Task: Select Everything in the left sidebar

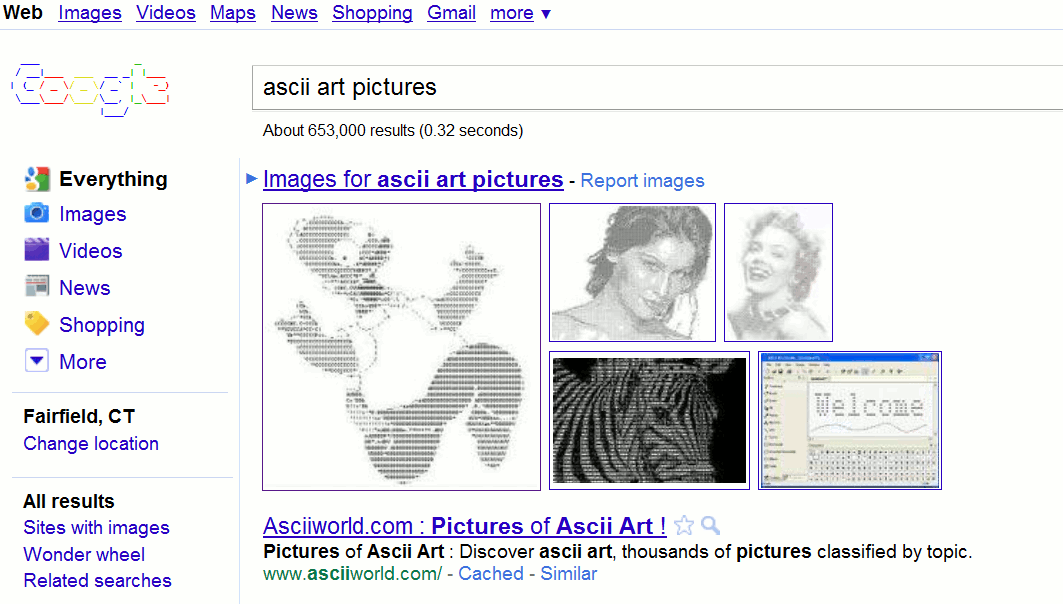Action: tap(113, 179)
